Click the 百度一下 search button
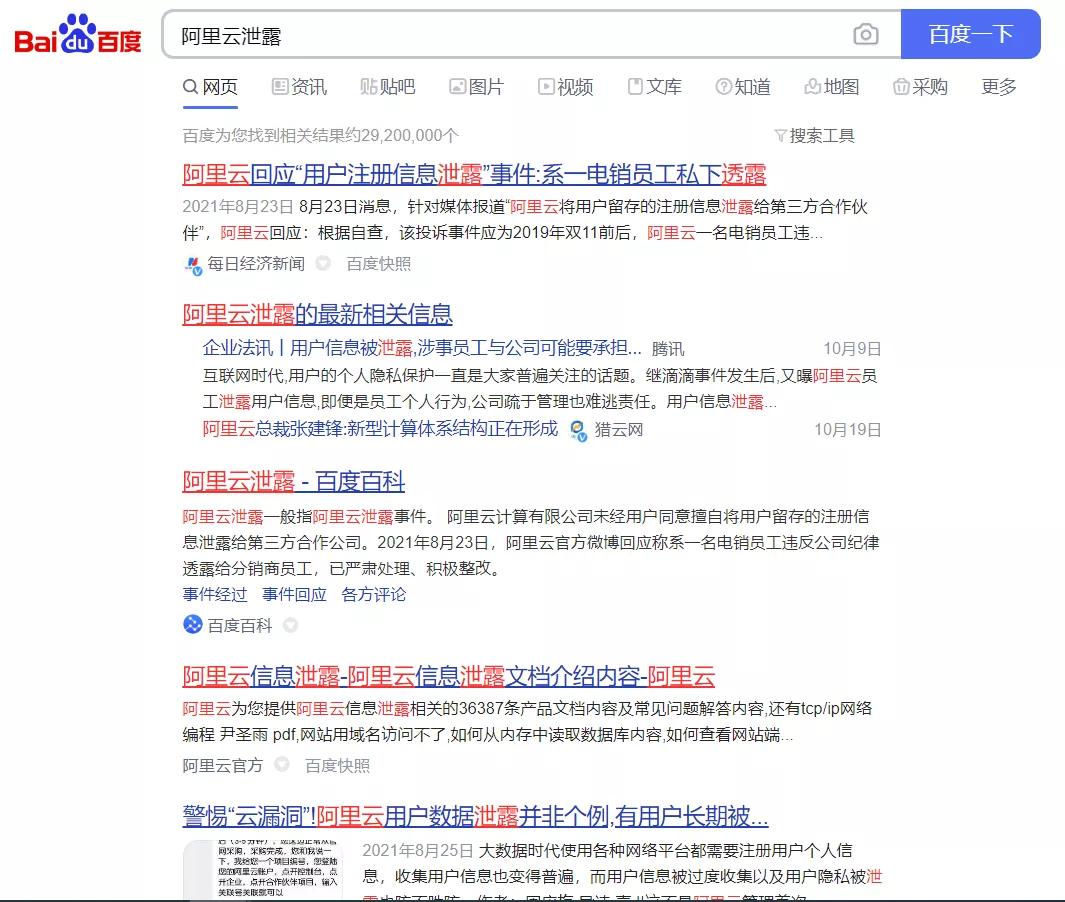 point(971,34)
